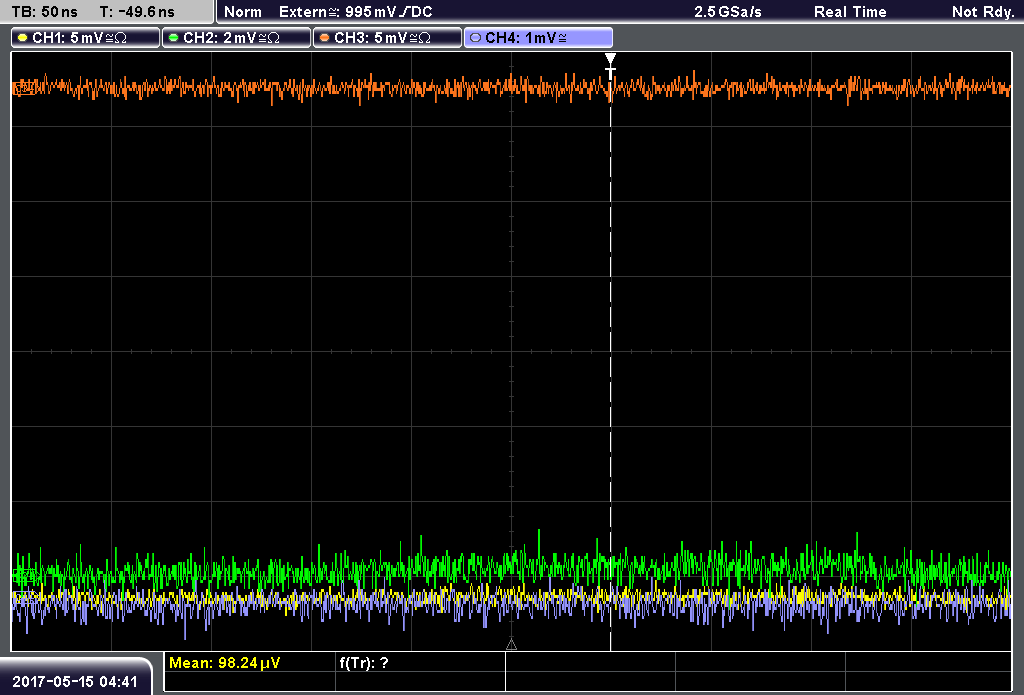The height and width of the screenshot is (695, 1024).
Task: Click the 2.5 GSa/s sample rate readout
Action: pos(728,12)
